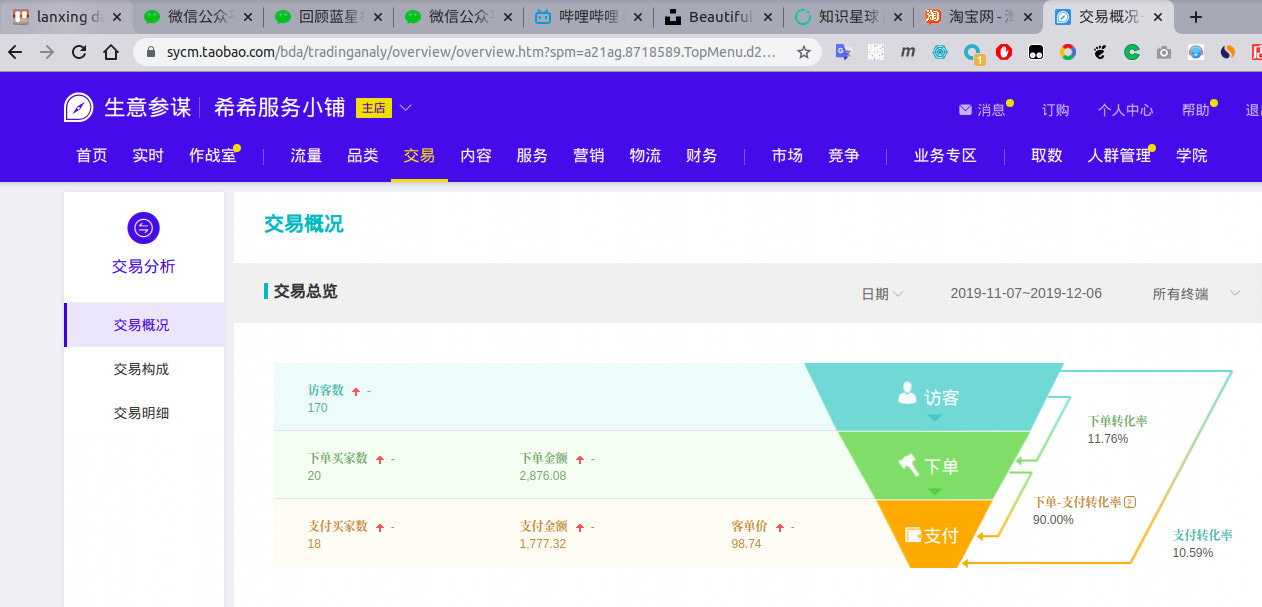The image size is (1262, 607).
Task: Click the wallet icon in 支付 funnel
Action: tap(913, 534)
